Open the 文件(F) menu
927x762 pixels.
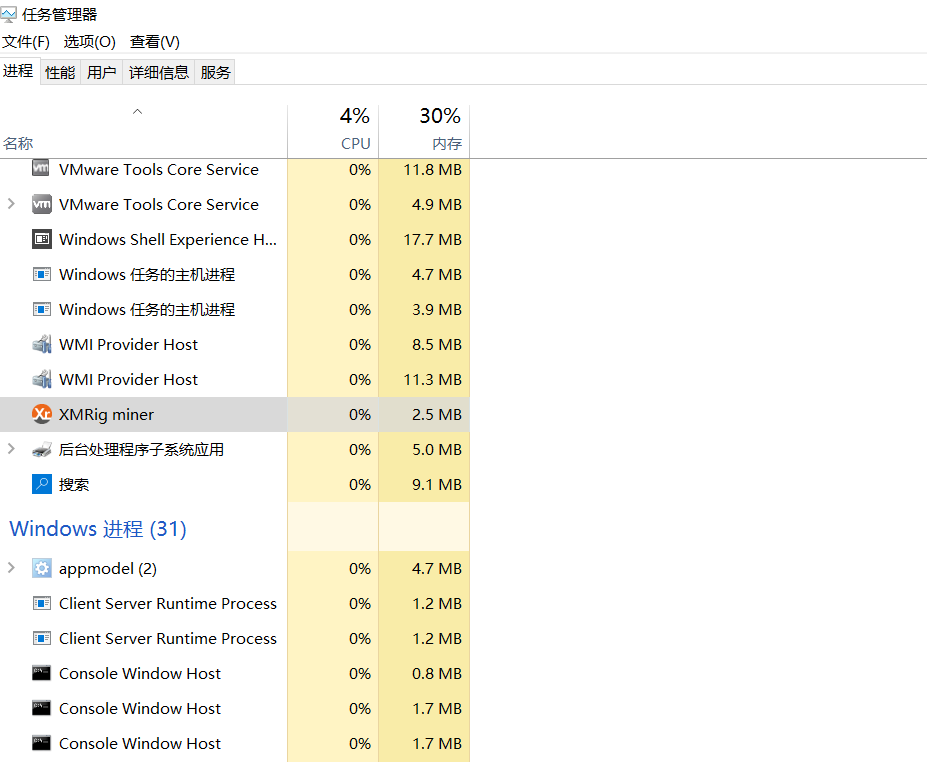(x=26, y=42)
